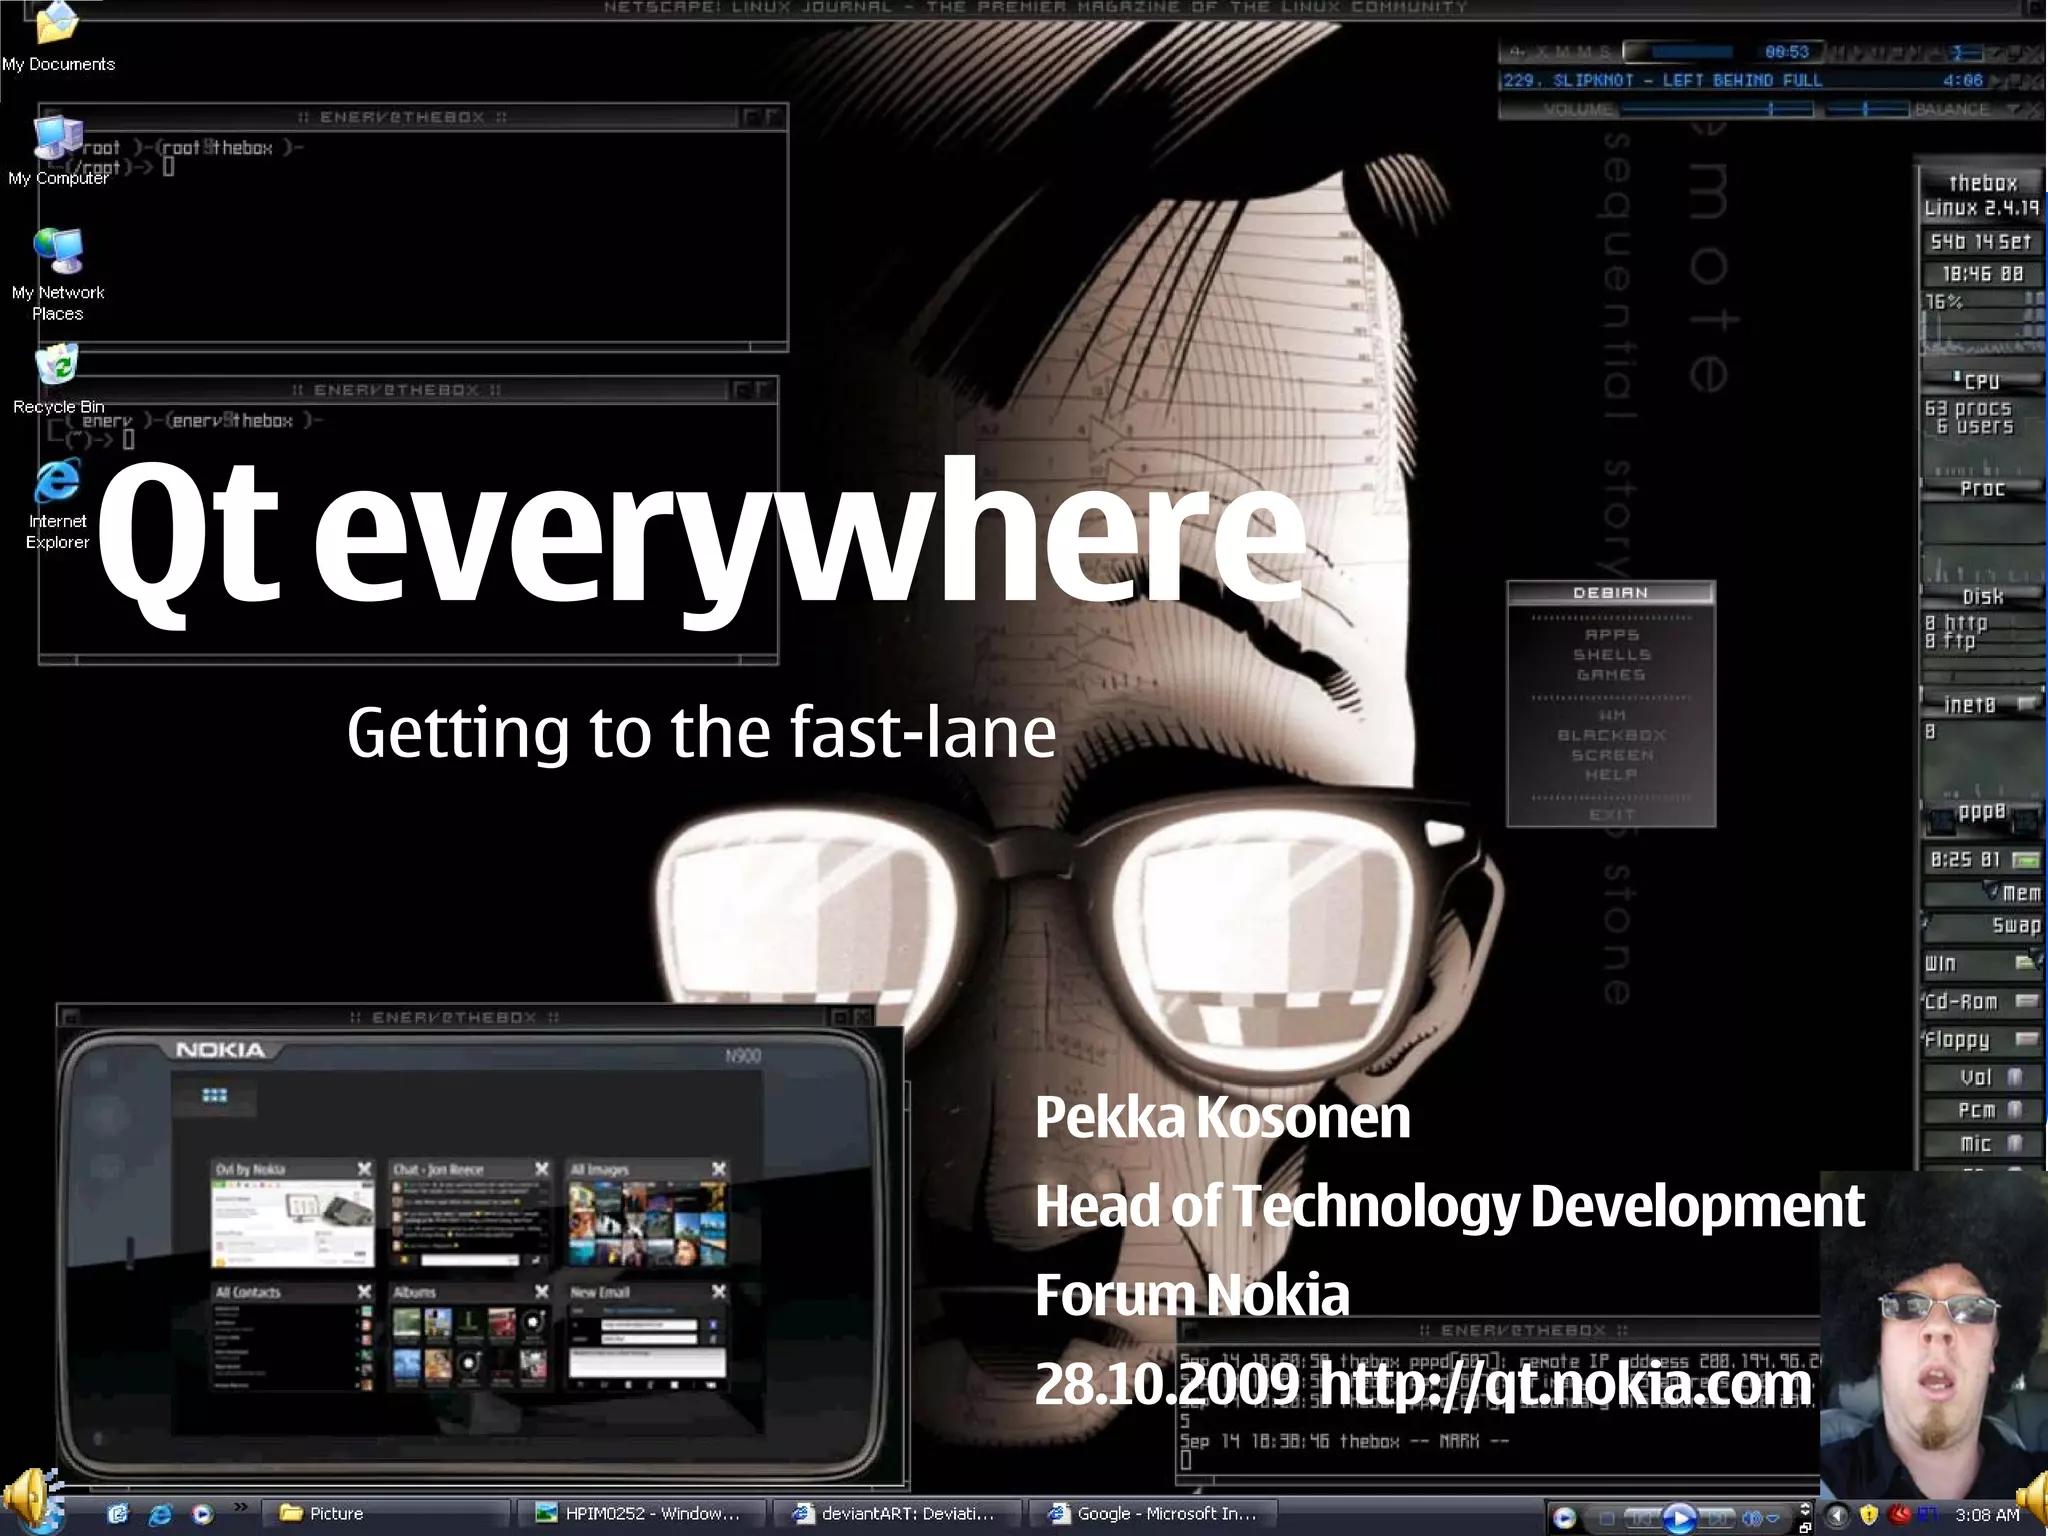Screen dimensions: 2048x1536
Task: Launch Internet Explorer from desktop icon
Action: coord(57,482)
